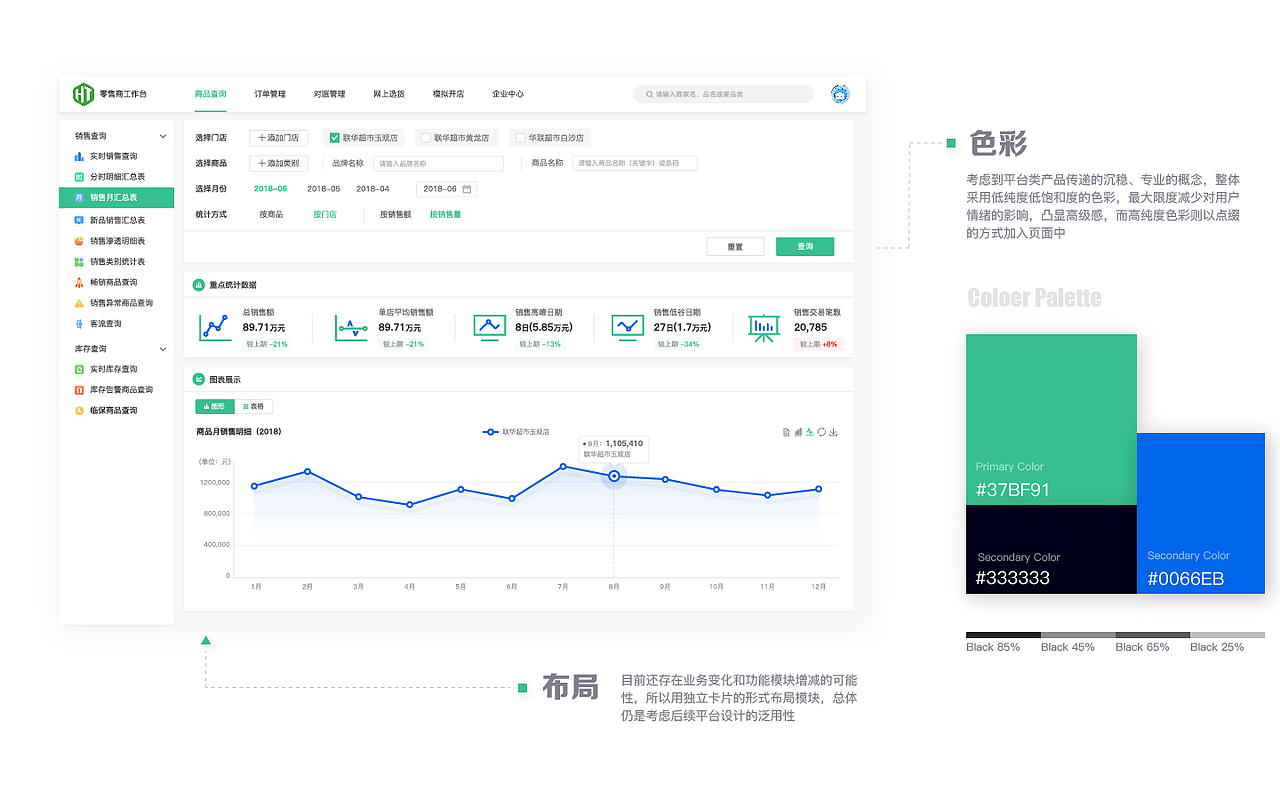This screenshot has width=1280, height=800.
Task: Collapse the 销售查询 sidebar group
Action: click(163, 136)
